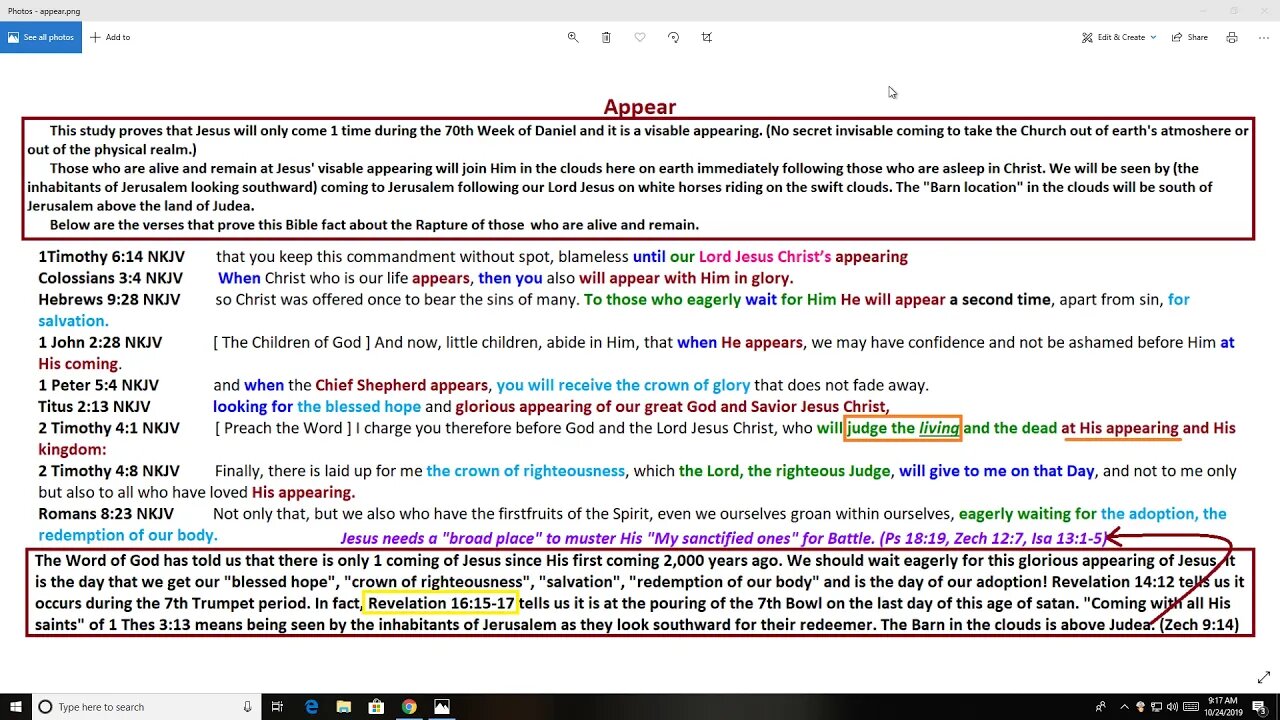Click the microphone icon in search box
Screen dimensions: 1280x720
(x=247, y=707)
